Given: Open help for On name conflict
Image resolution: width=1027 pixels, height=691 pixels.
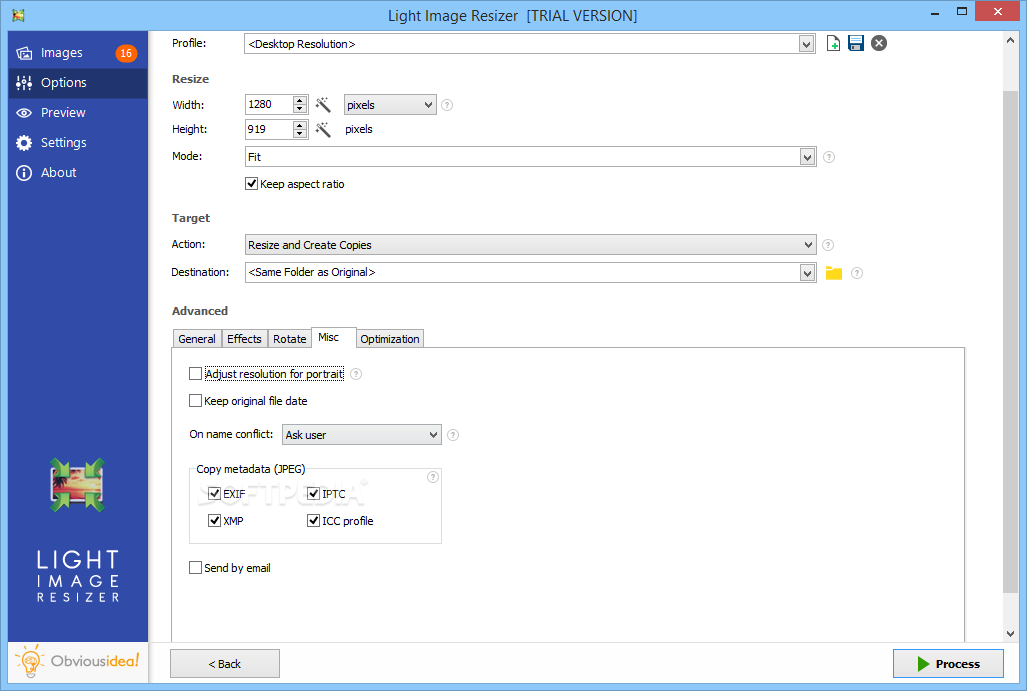Looking at the screenshot, I should (x=453, y=435).
